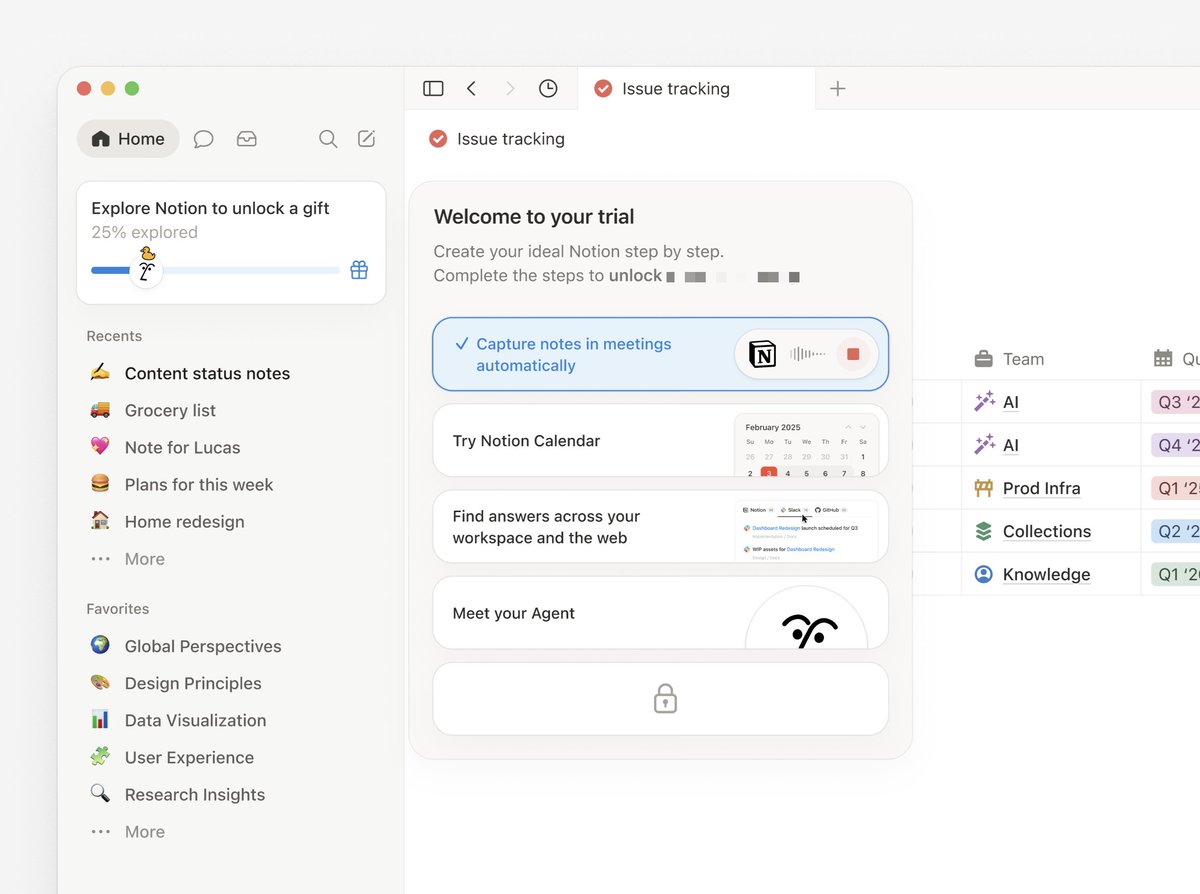Image resolution: width=1200 pixels, height=894 pixels.
Task: Open Global Perspectives favorite
Action: click(203, 646)
